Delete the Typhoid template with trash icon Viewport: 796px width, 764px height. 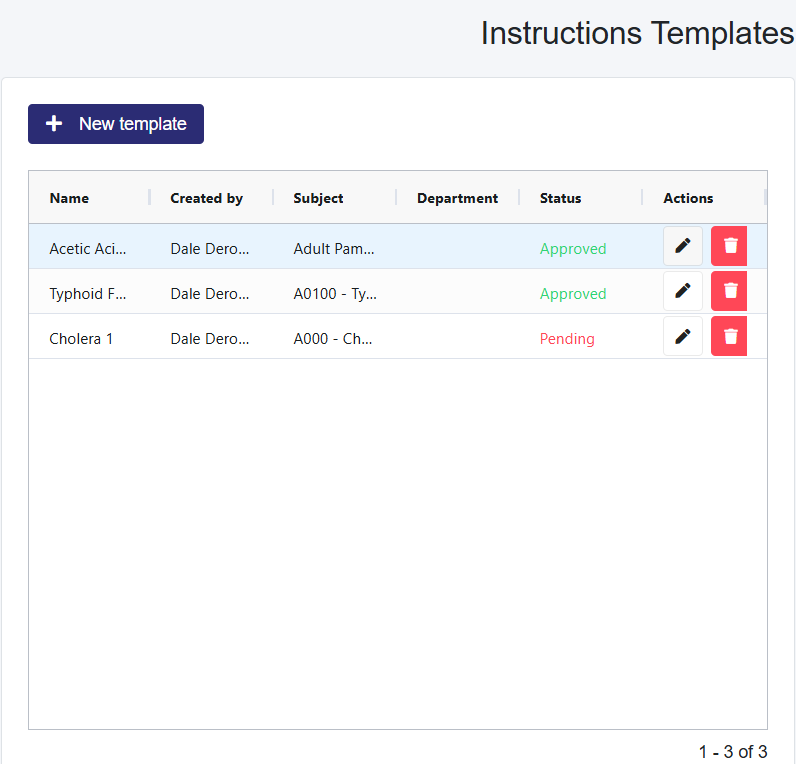click(x=730, y=291)
